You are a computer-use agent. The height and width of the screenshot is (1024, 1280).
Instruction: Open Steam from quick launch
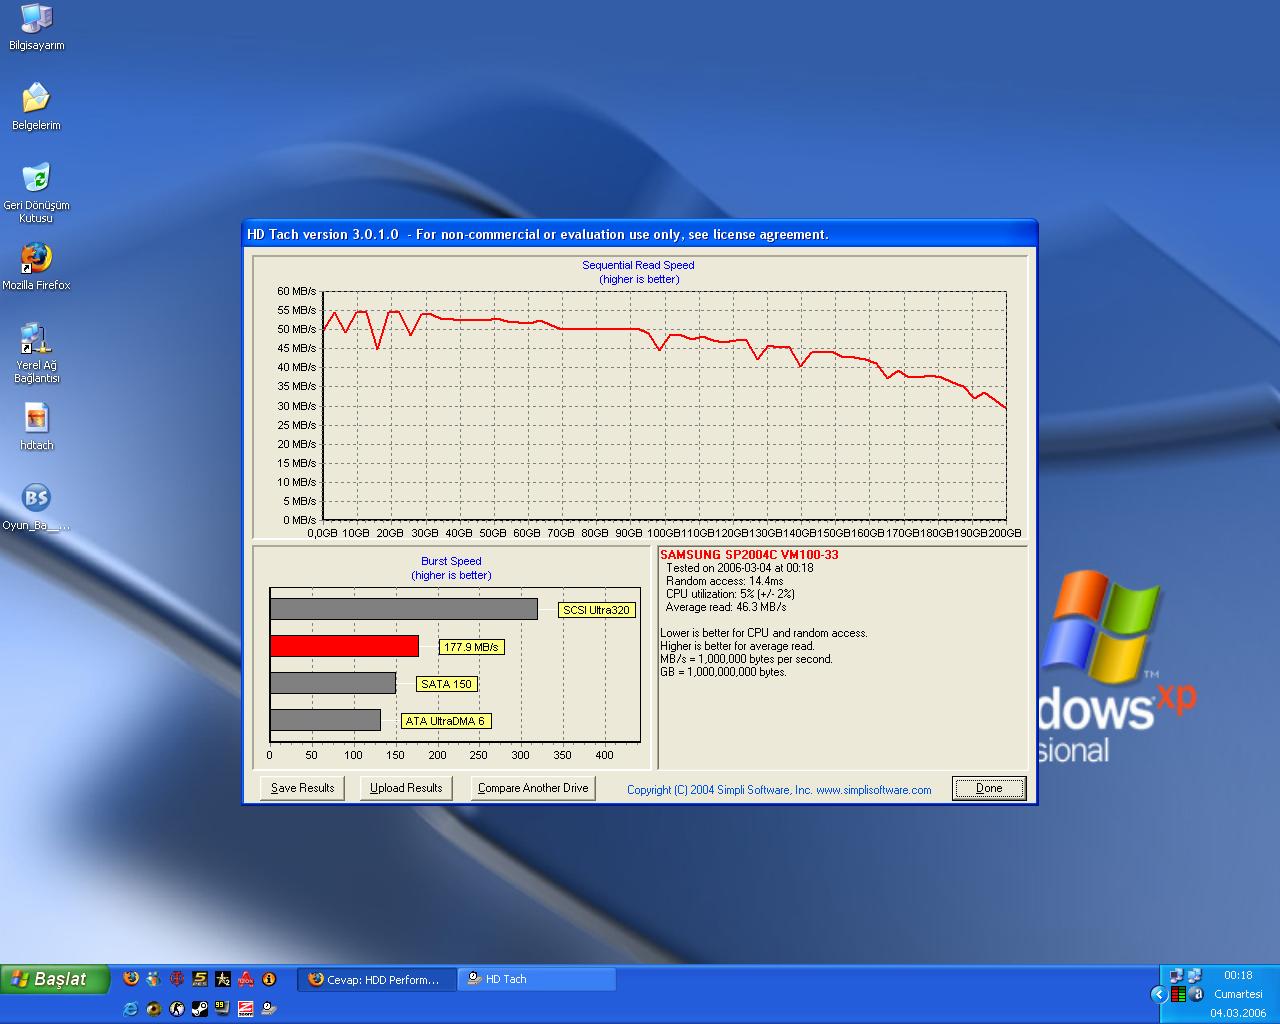(x=200, y=1008)
